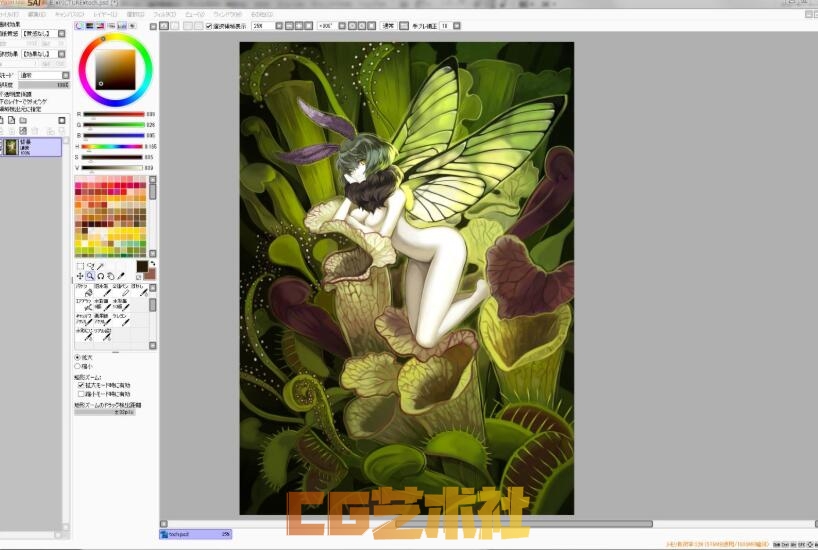Open the レイヤー Layer menu
This screenshot has width=818, height=550.
click(105, 15)
